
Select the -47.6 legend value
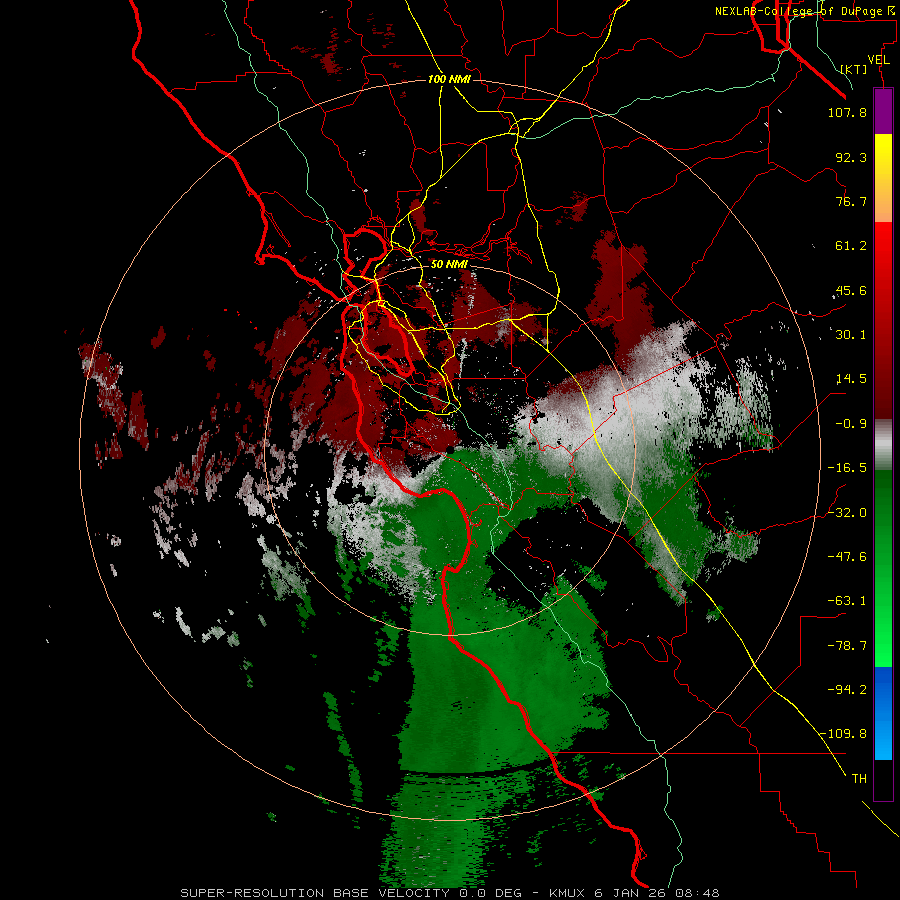(x=847, y=557)
